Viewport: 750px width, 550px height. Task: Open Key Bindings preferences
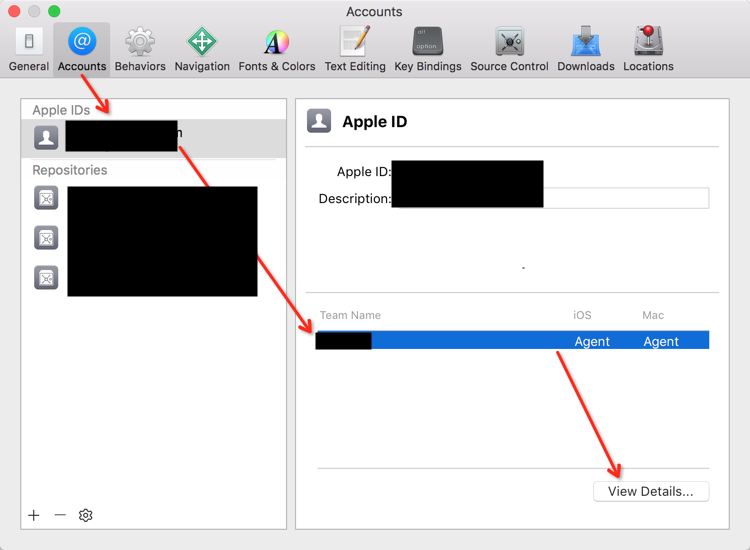428,49
